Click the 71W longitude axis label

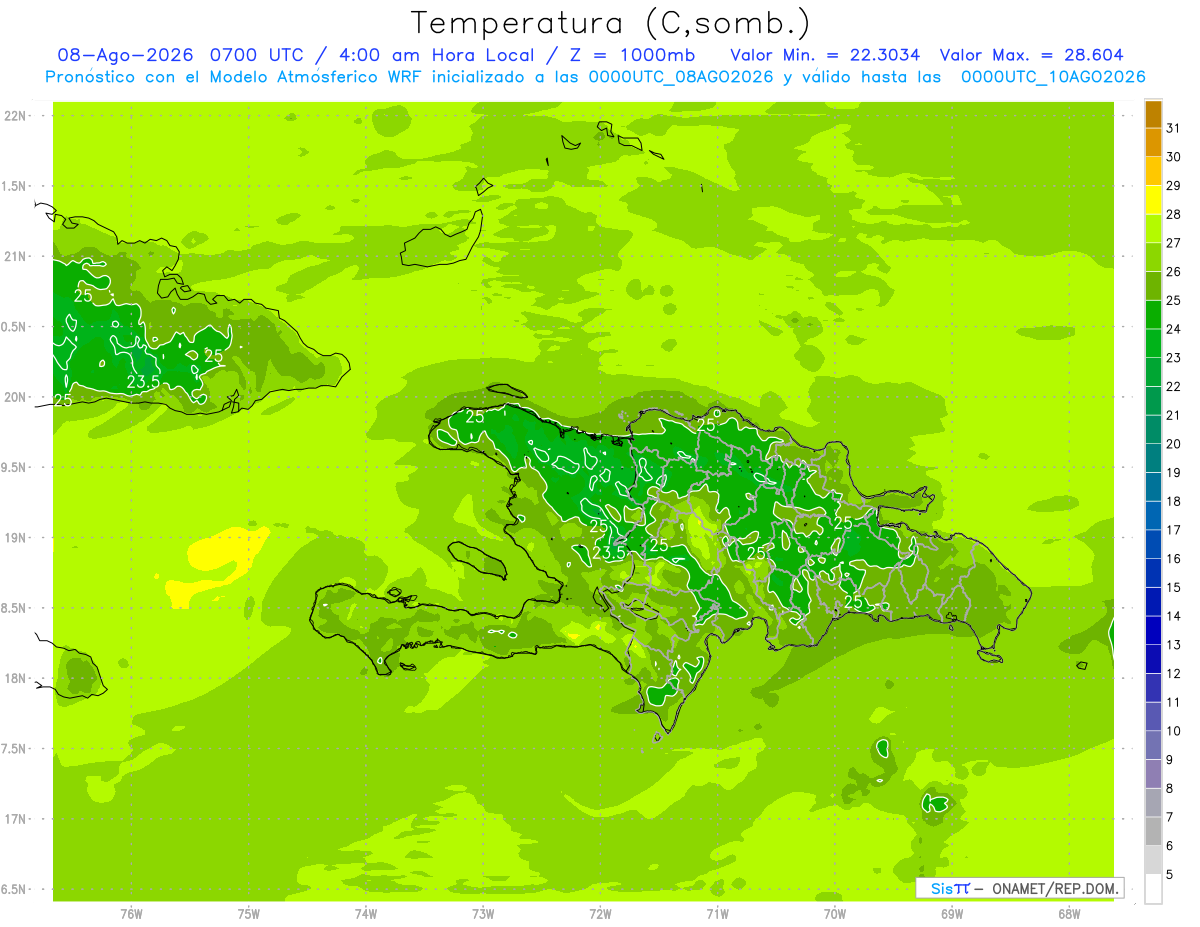pyautogui.click(x=717, y=914)
